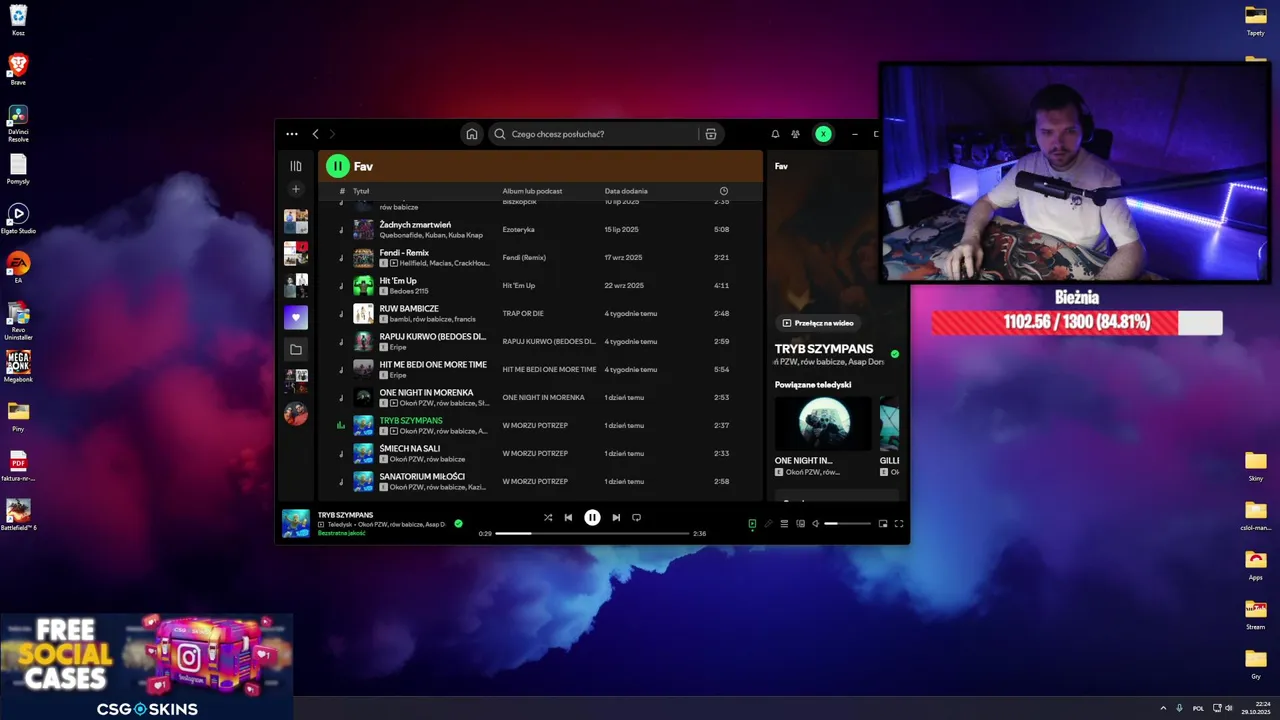Toggle the Now Playing view icon

(752, 523)
